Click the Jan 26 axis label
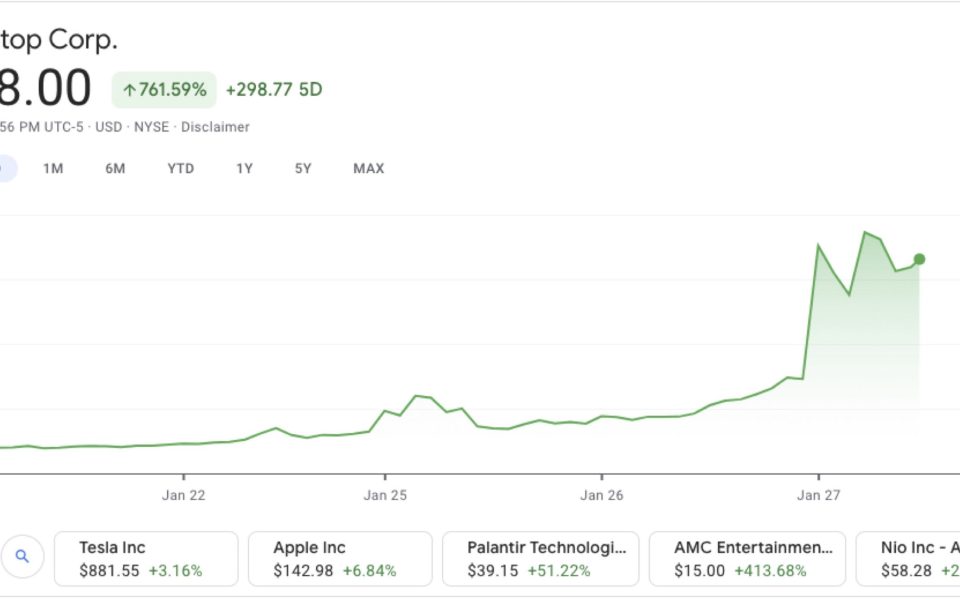This screenshot has height=600, width=960. point(602,495)
